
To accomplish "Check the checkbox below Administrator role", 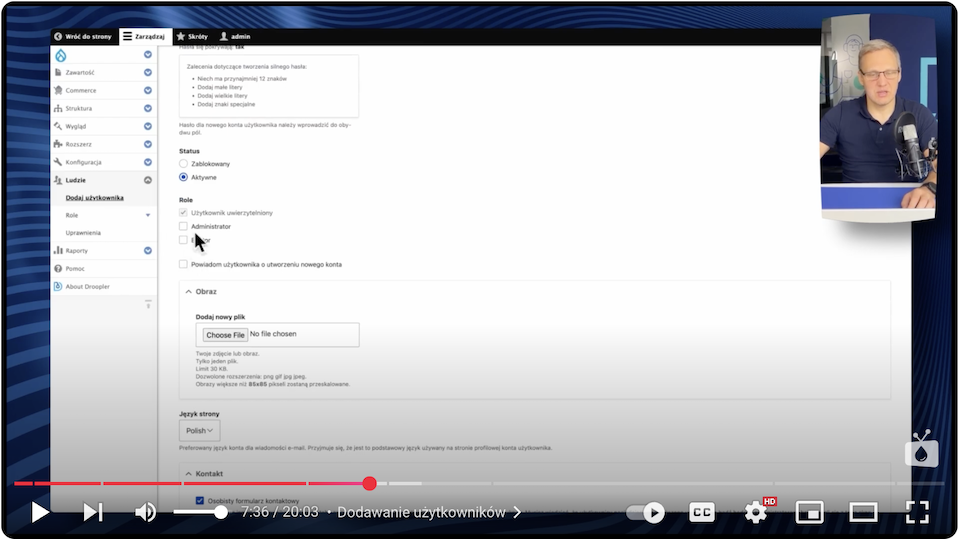I will pyautogui.click(x=183, y=239).
